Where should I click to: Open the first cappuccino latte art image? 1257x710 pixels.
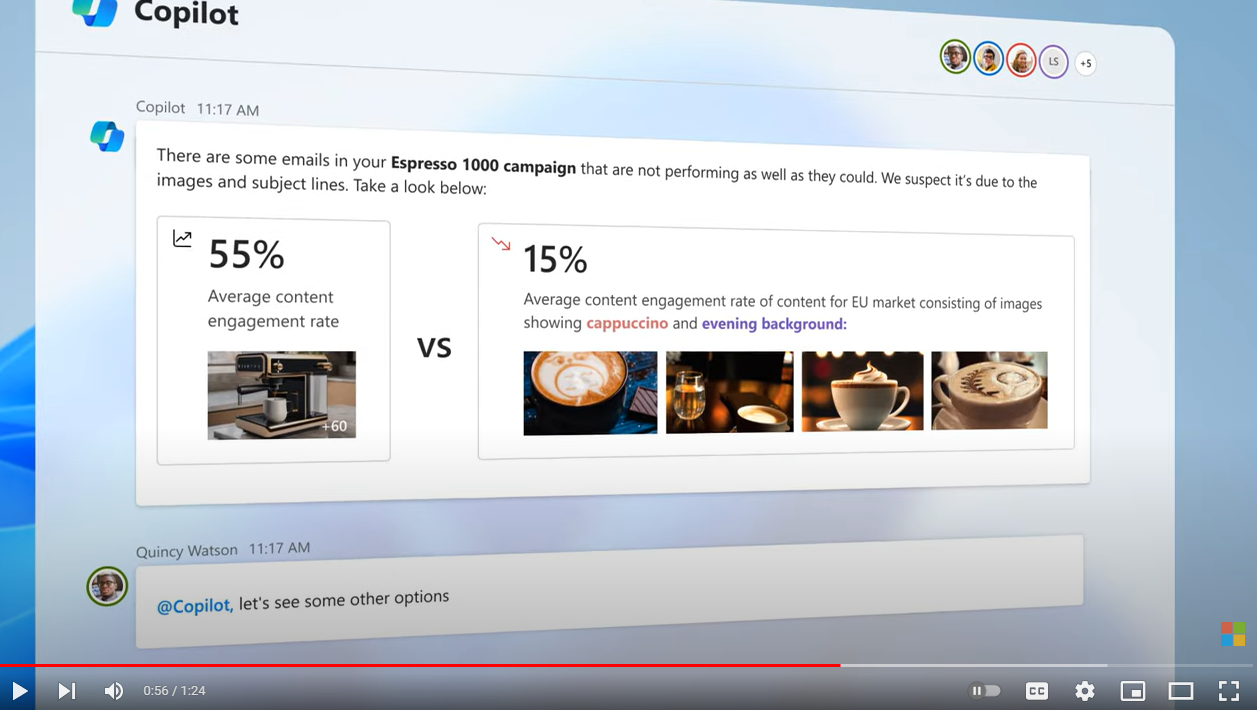(x=590, y=392)
